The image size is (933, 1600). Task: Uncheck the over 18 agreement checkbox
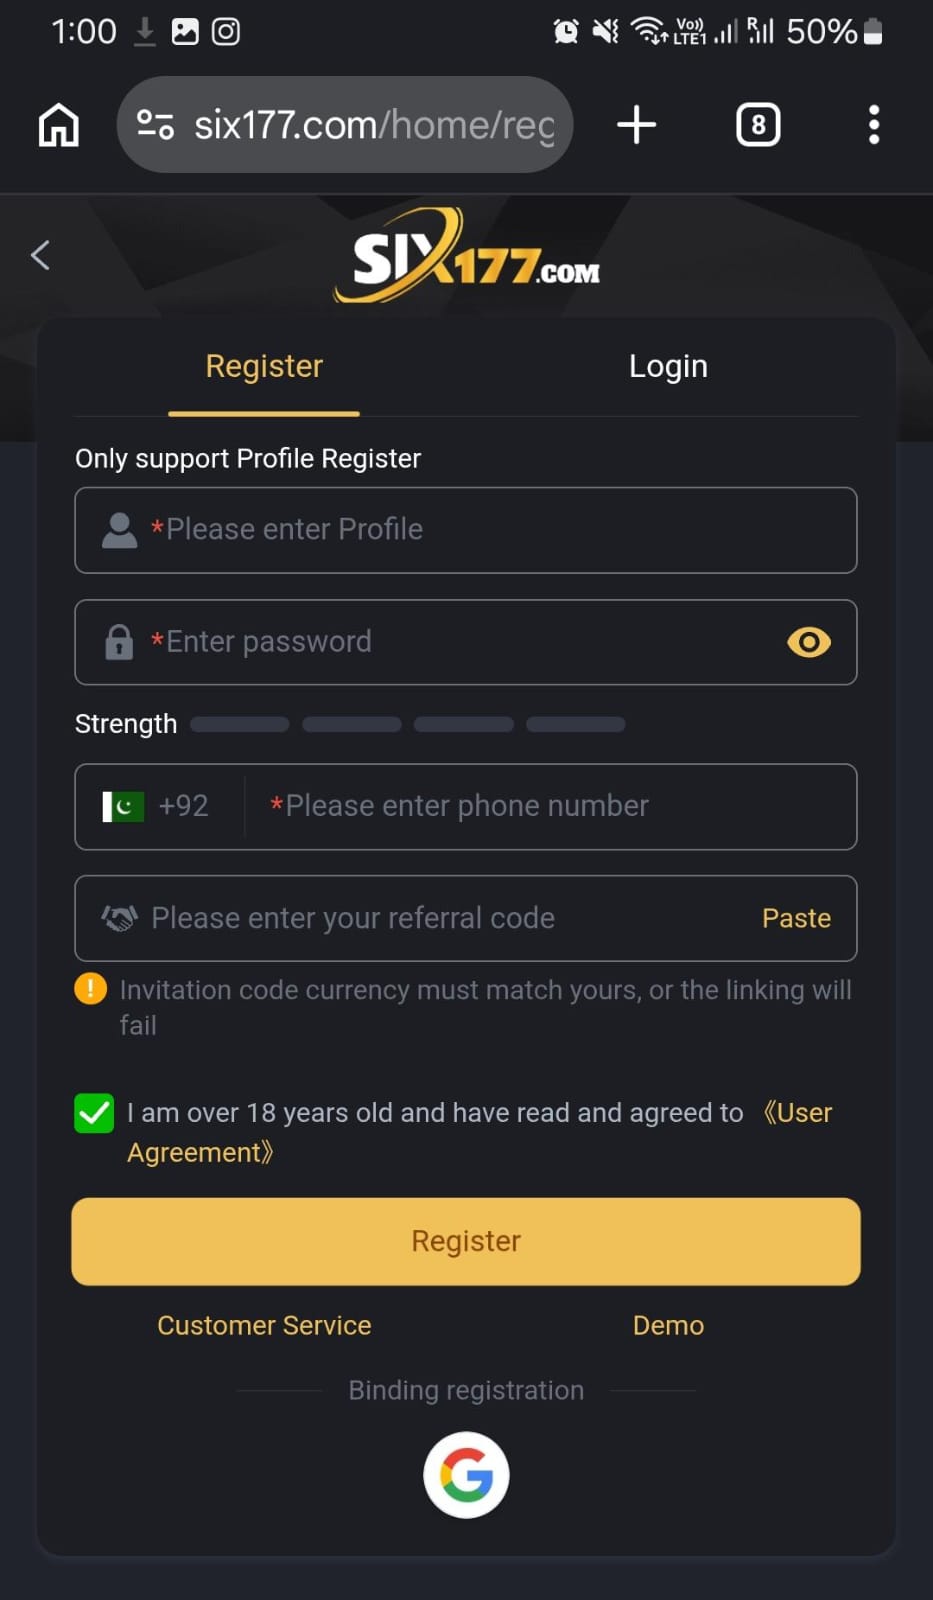point(94,1113)
